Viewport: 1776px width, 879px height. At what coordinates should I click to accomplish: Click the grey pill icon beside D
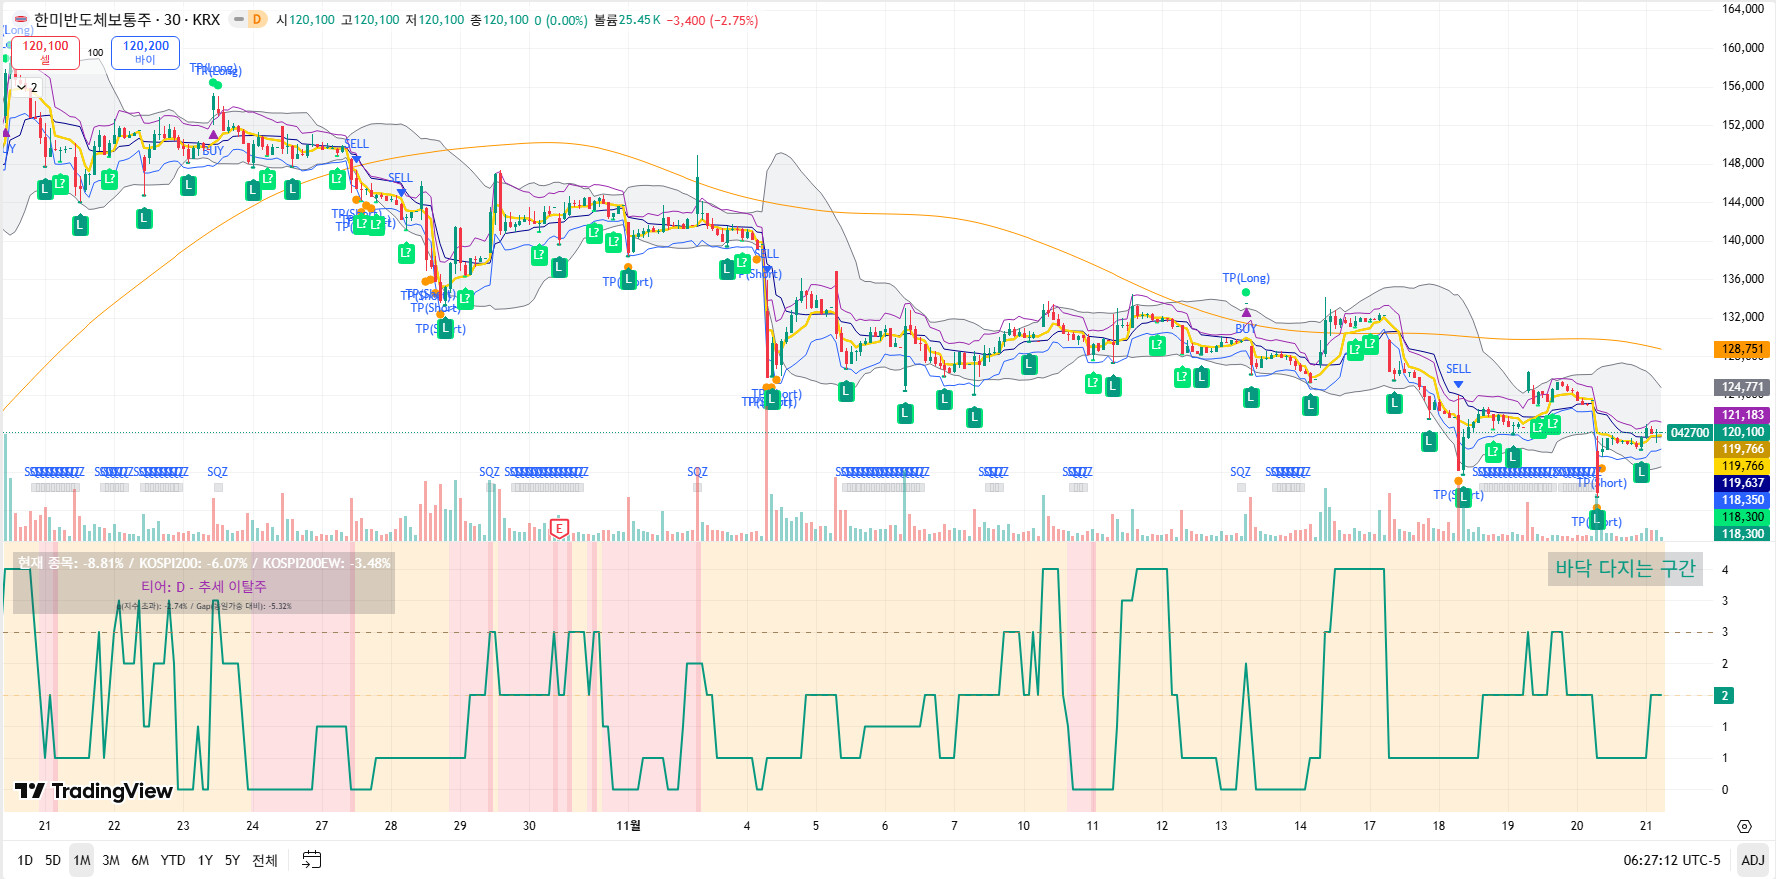coord(239,19)
